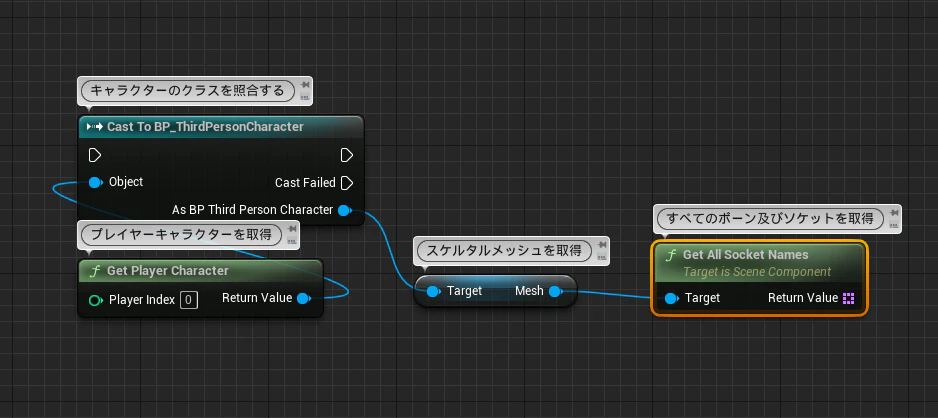Click comment text プレイヤーキャラクターを取得
The image size is (938, 418).
pos(181,234)
